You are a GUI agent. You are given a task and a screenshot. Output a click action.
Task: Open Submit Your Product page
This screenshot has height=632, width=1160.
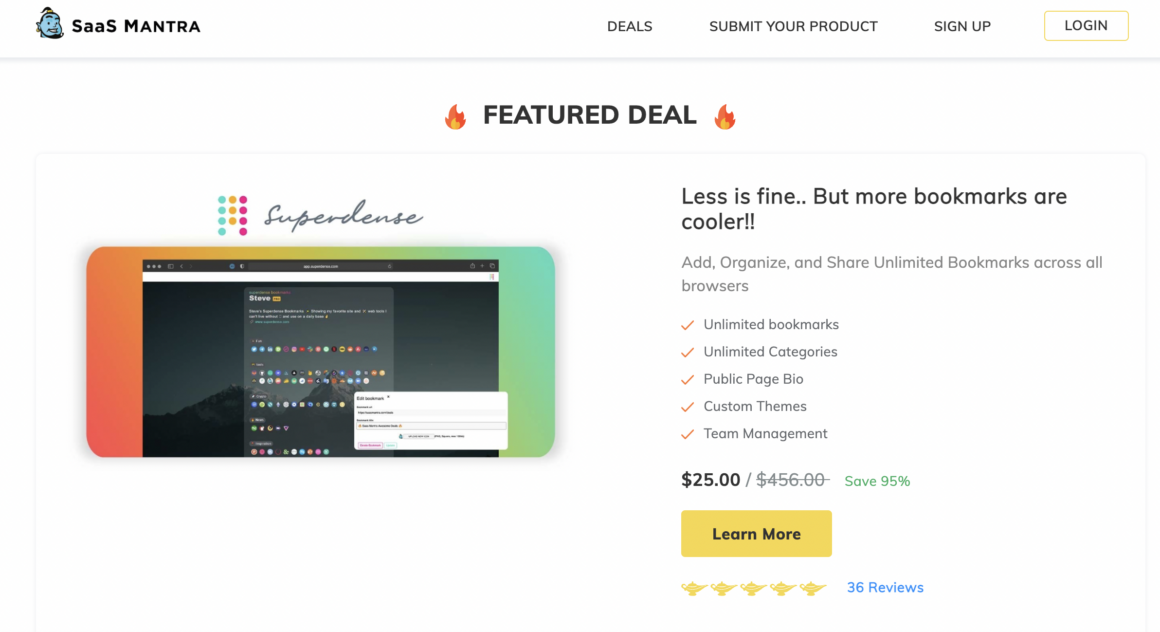point(793,27)
